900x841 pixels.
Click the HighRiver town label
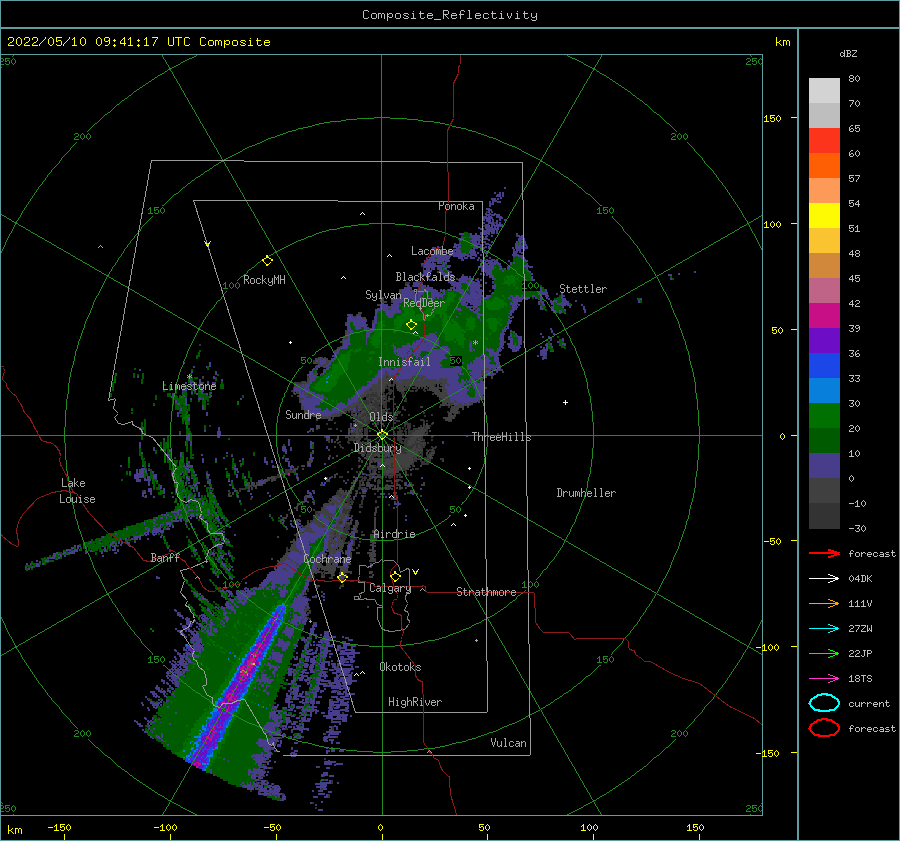415,702
